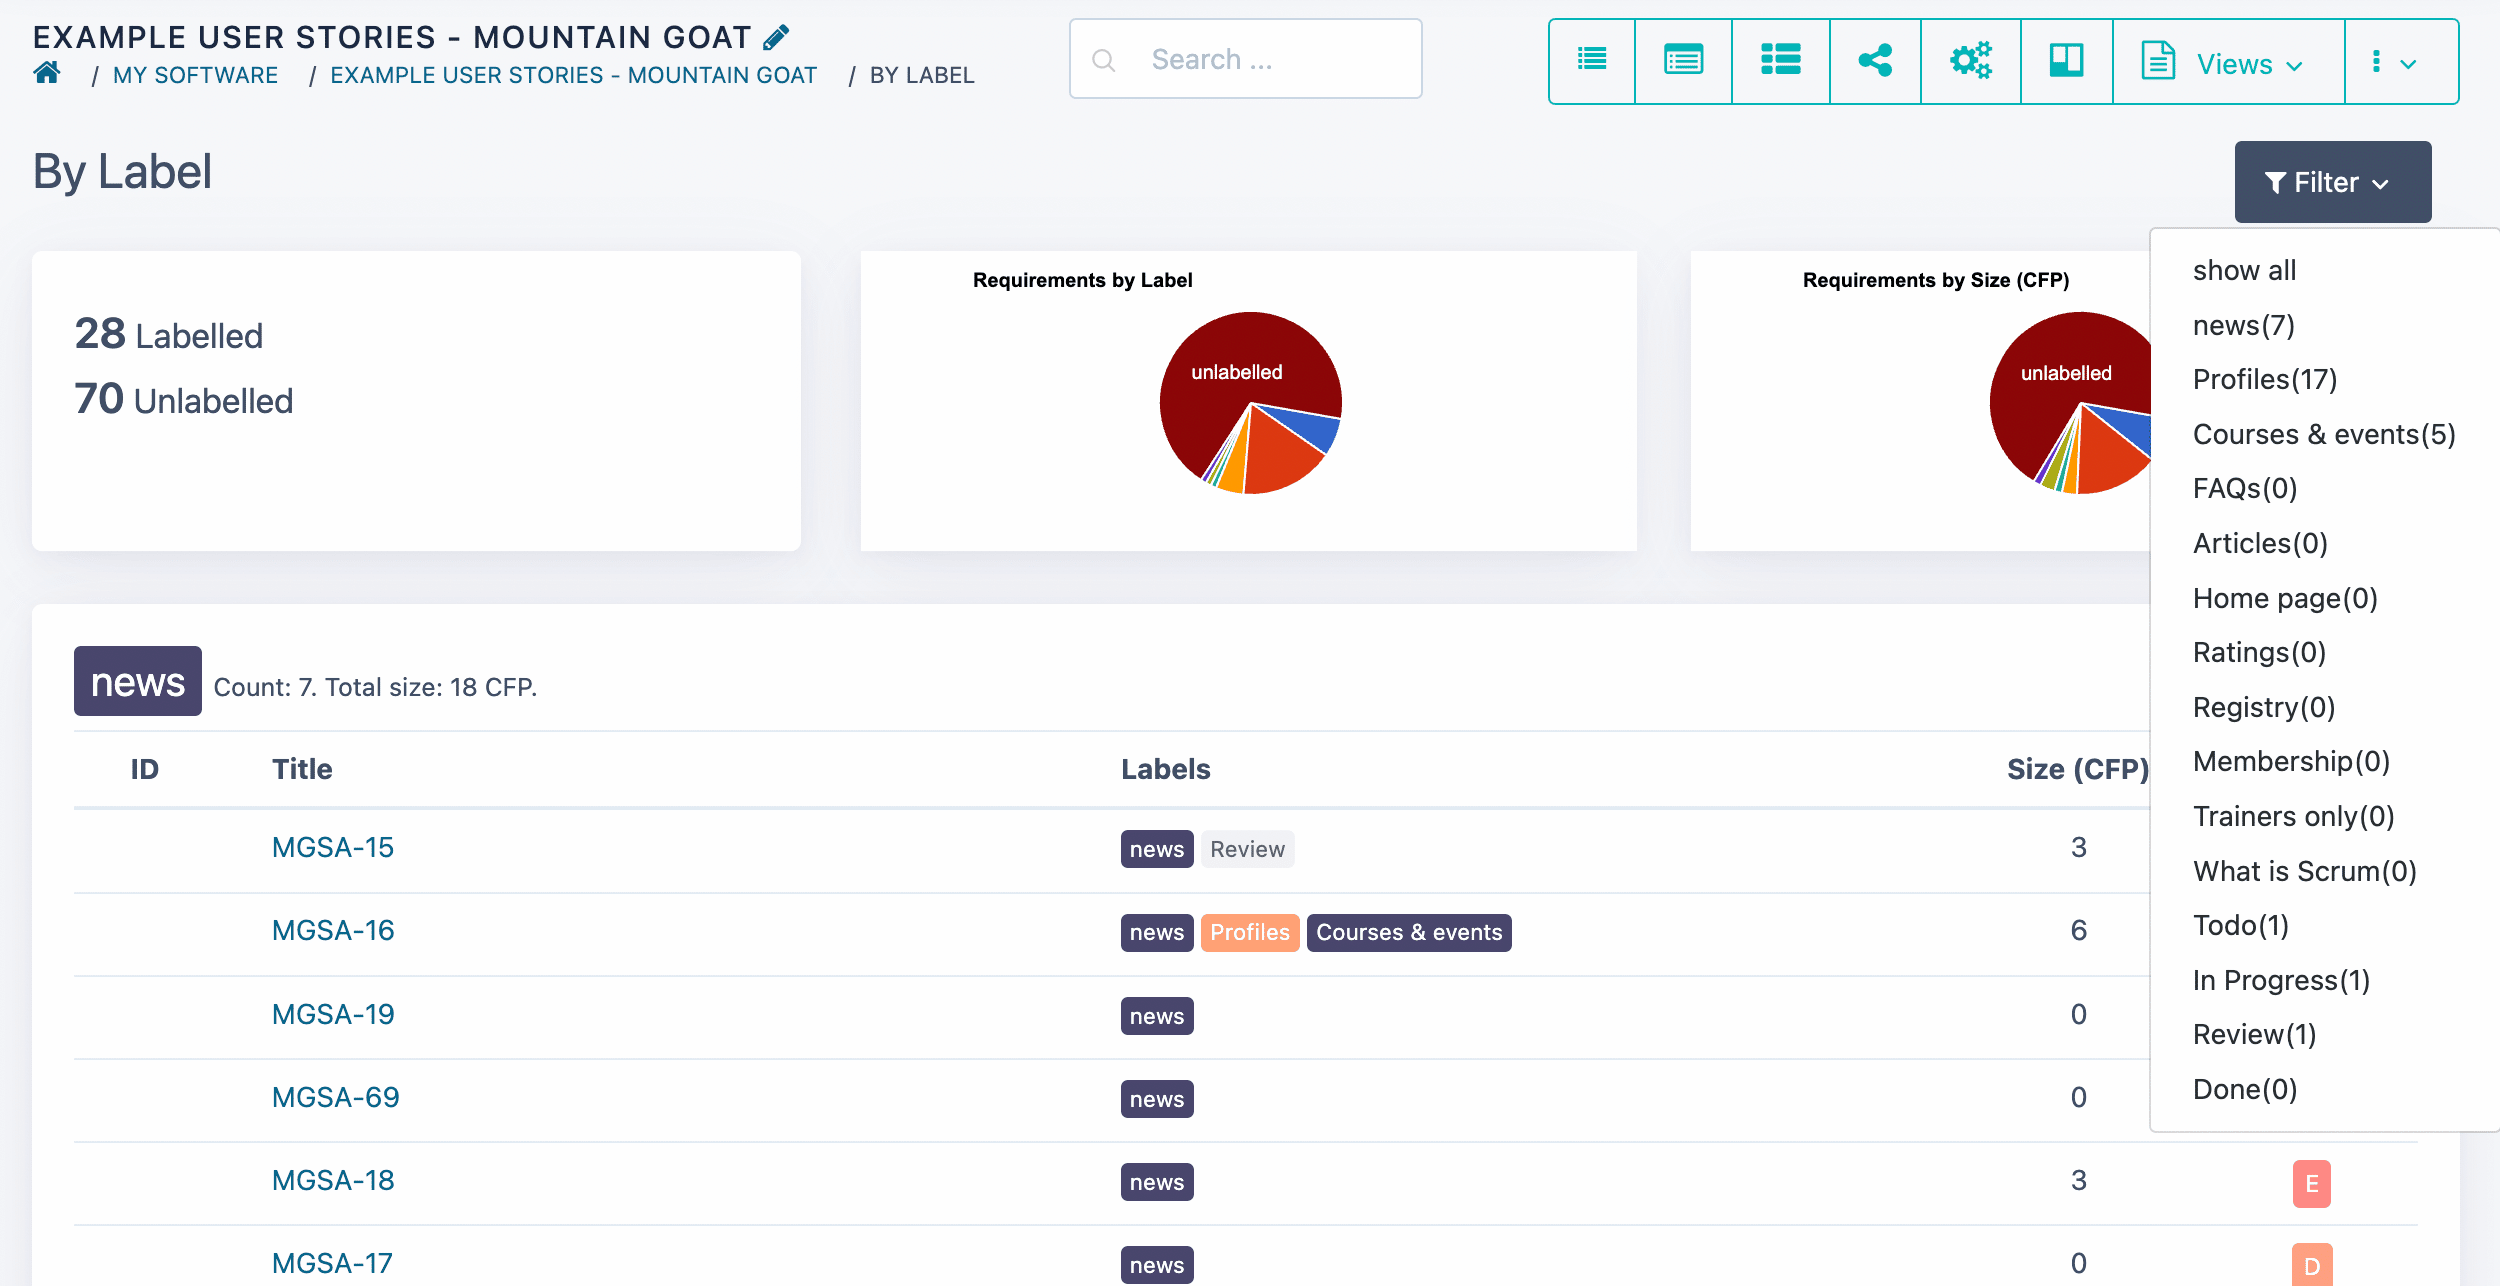2500x1286 pixels.
Task: Click the news label on MGSA-69
Action: coord(1157,1099)
